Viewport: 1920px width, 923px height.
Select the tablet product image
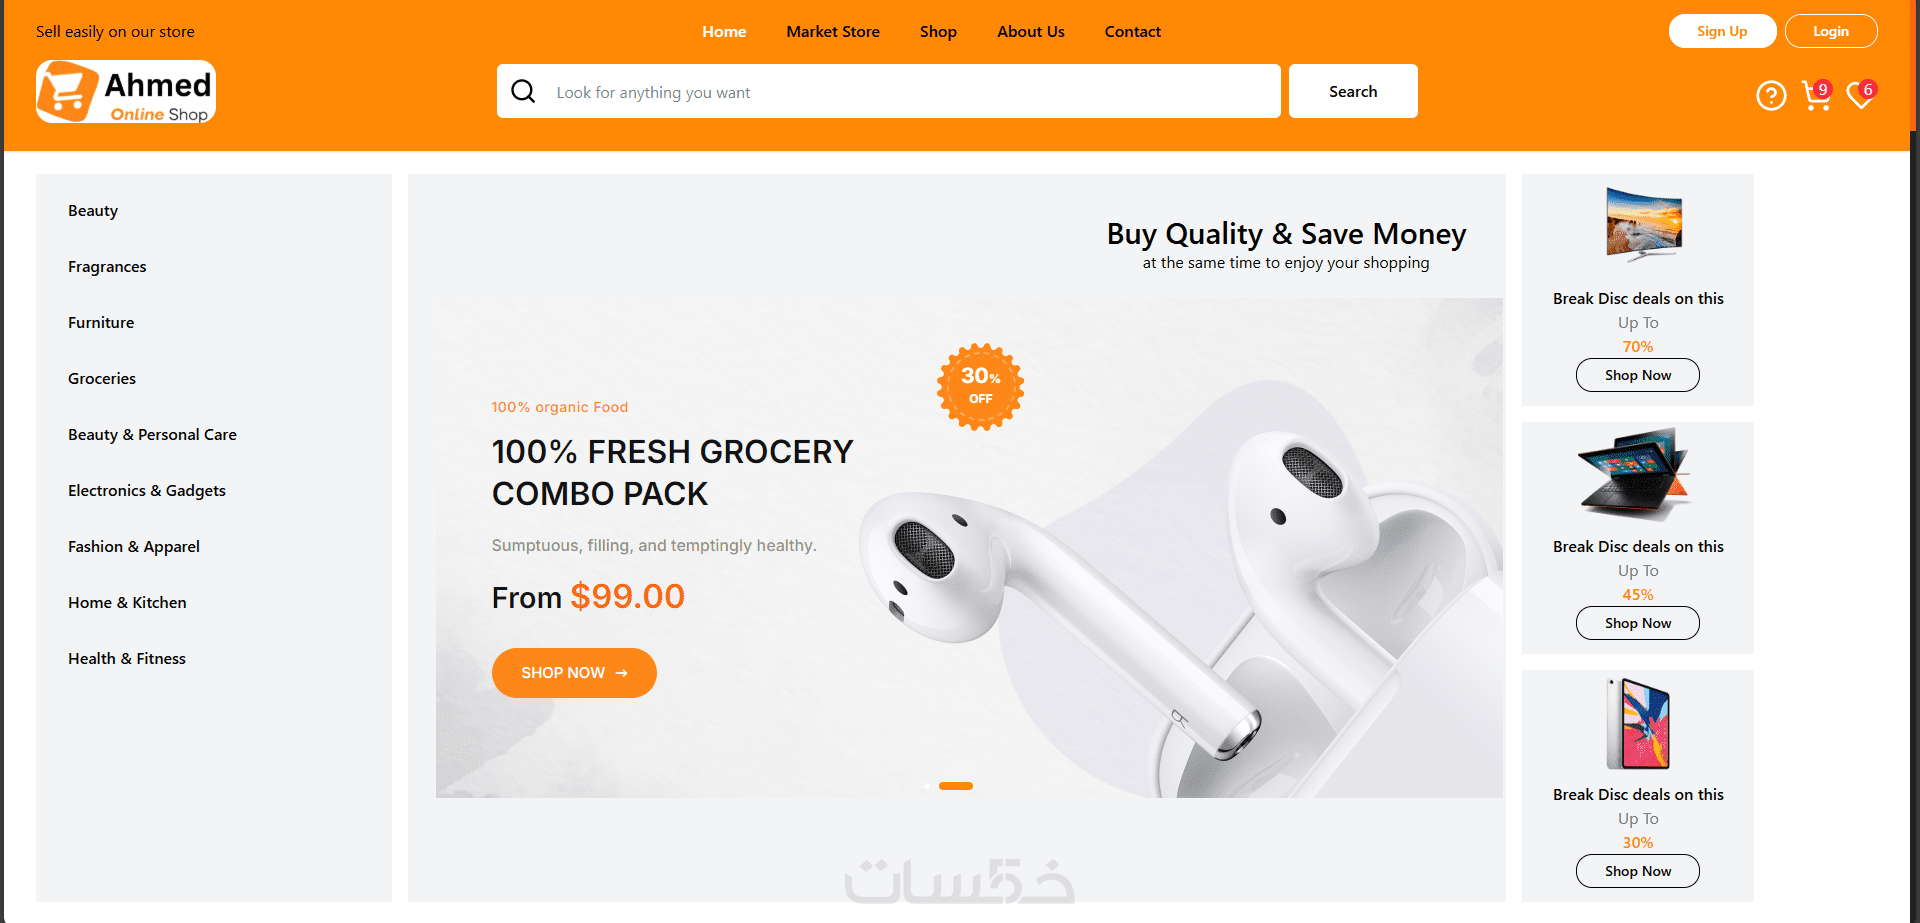pos(1638,723)
